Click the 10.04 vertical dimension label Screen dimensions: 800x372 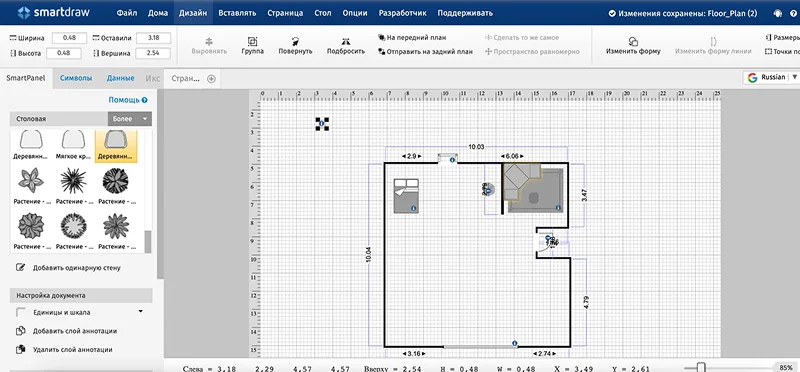369,254
